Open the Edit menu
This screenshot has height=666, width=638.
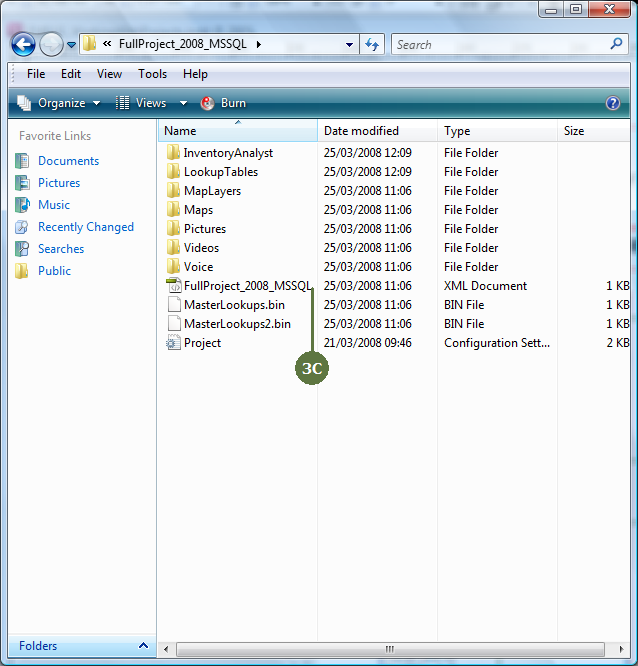point(71,74)
